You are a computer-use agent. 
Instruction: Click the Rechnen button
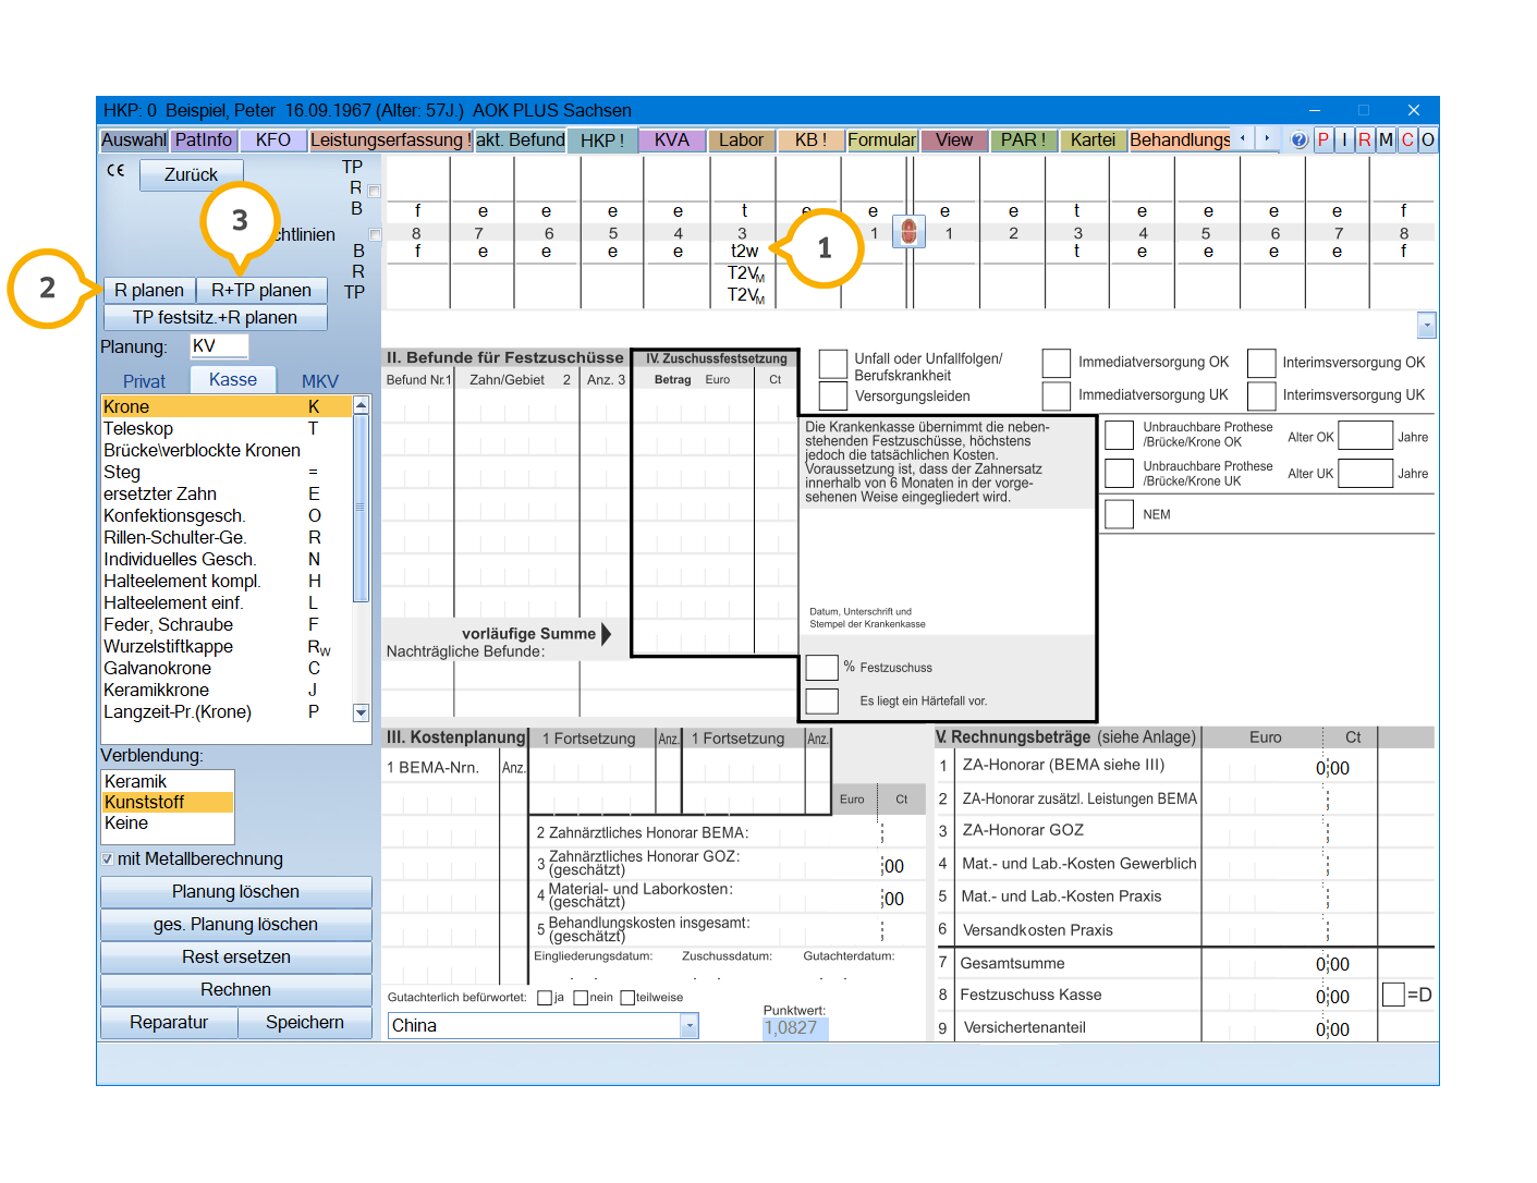click(x=236, y=990)
